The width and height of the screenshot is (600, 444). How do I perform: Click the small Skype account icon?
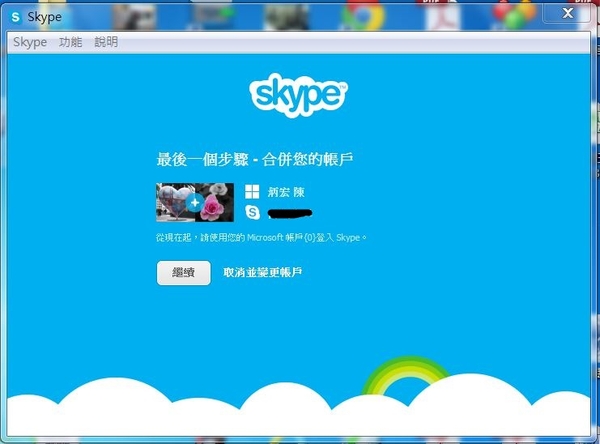pyautogui.click(x=252, y=212)
